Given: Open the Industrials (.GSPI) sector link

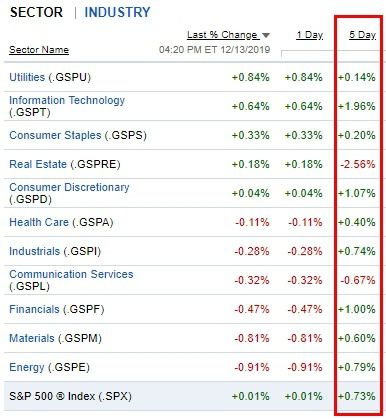Looking at the screenshot, I should point(55,251).
